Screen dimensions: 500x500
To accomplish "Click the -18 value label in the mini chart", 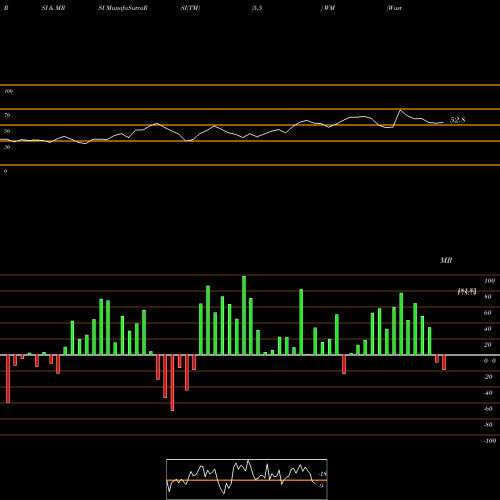I will click(323, 474).
